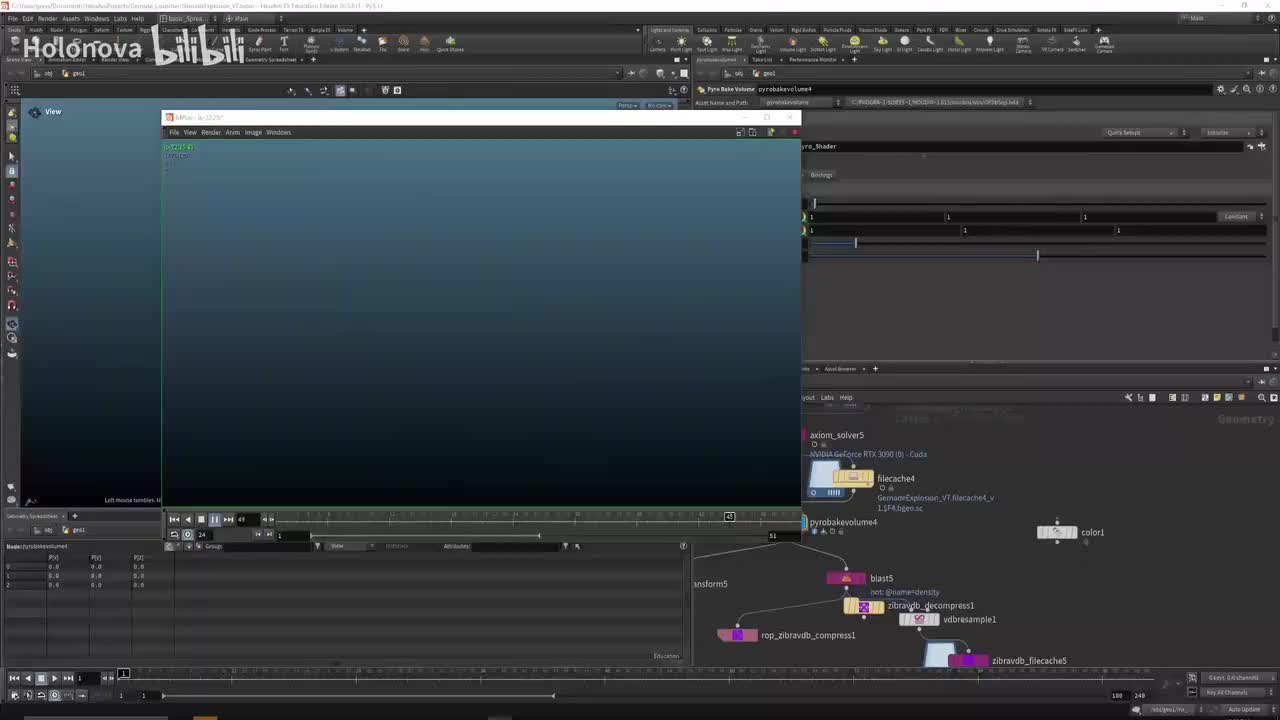Click the Group input field in spreadsheet
Screen dimensions: 1280x720
[265, 546]
